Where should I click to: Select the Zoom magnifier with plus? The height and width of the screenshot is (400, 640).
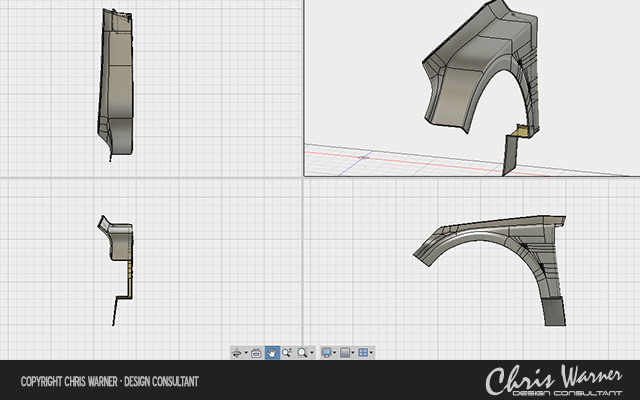(x=287, y=353)
